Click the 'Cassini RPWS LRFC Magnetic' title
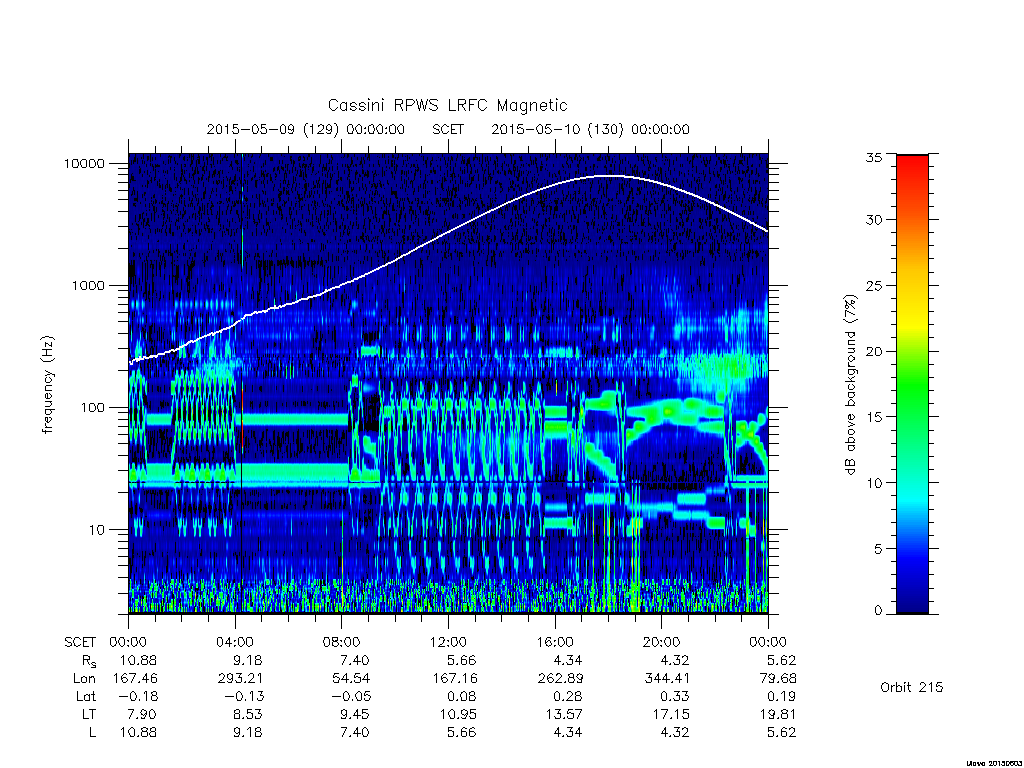This screenshot has width=1024, height=768. 447,105
